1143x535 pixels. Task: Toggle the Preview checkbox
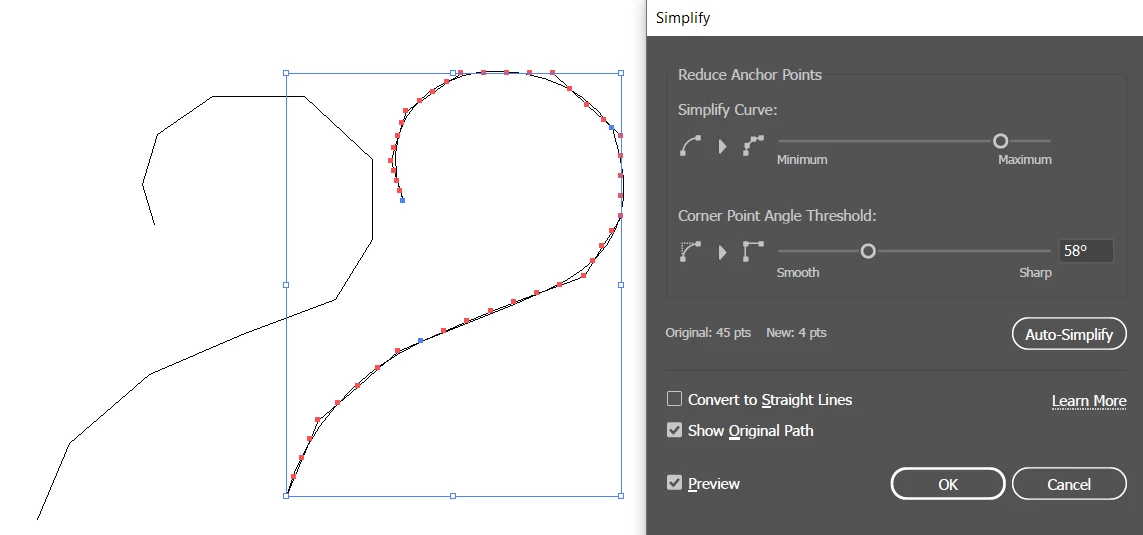[674, 483]
